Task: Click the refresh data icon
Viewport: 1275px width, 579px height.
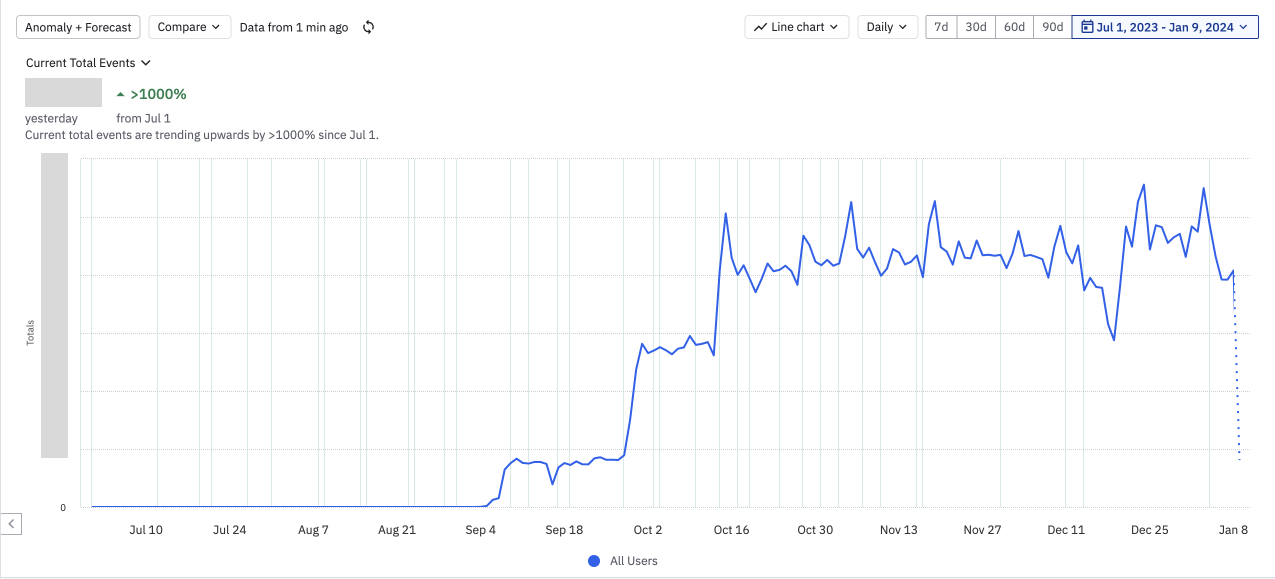Action: (x=368, y=27)
